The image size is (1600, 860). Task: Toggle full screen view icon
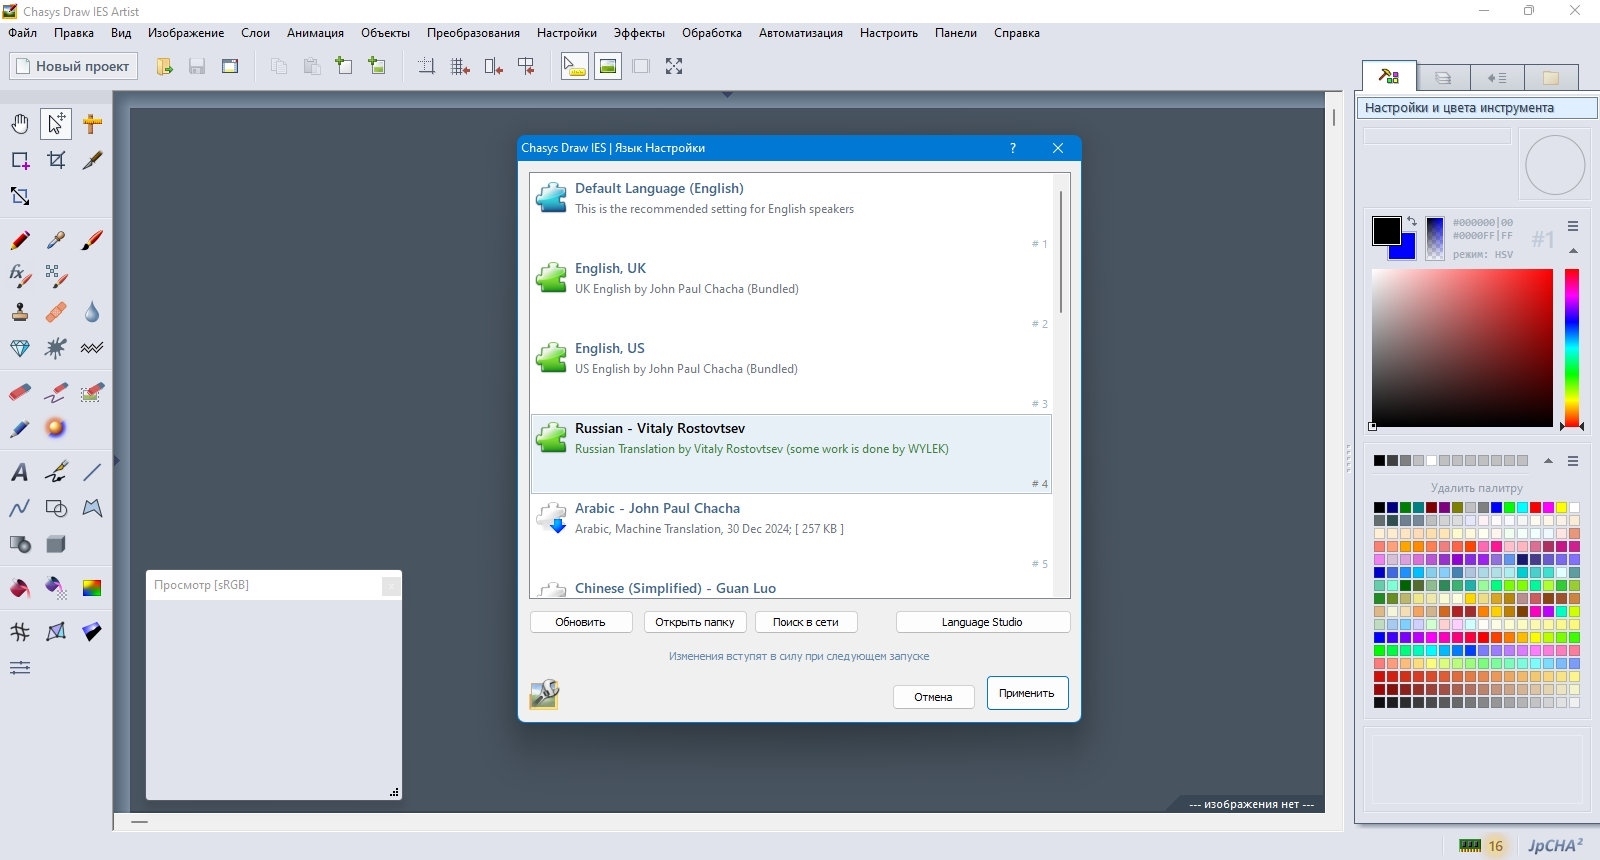(674, 66)
